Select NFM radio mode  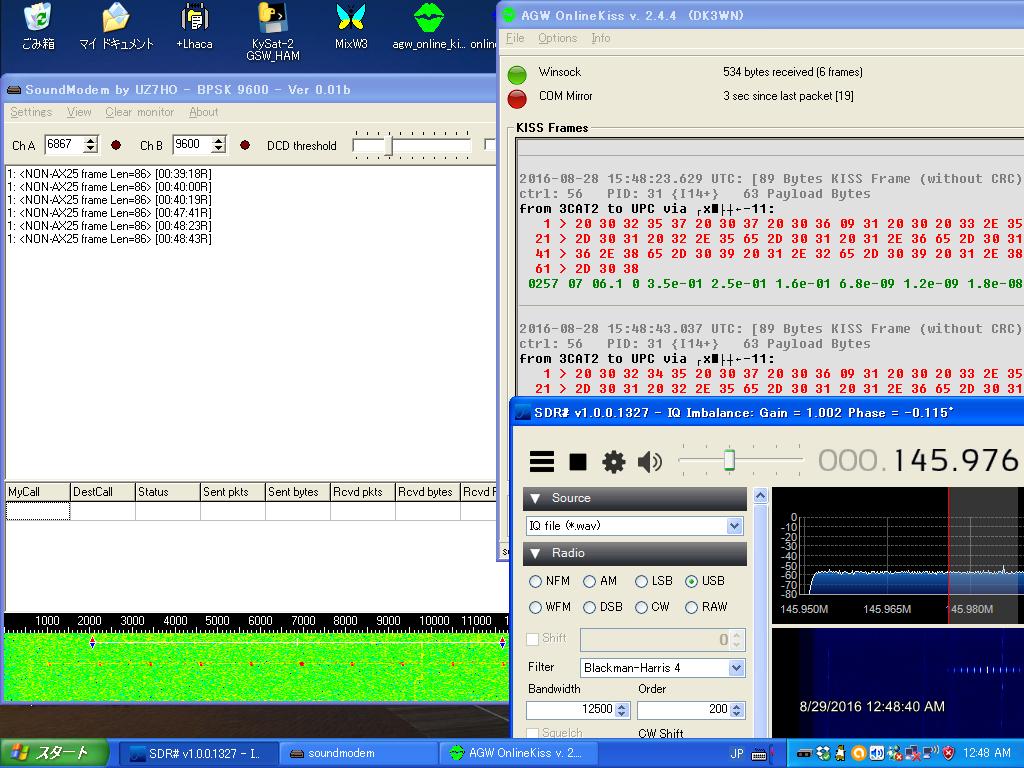[x=549, y=581]
